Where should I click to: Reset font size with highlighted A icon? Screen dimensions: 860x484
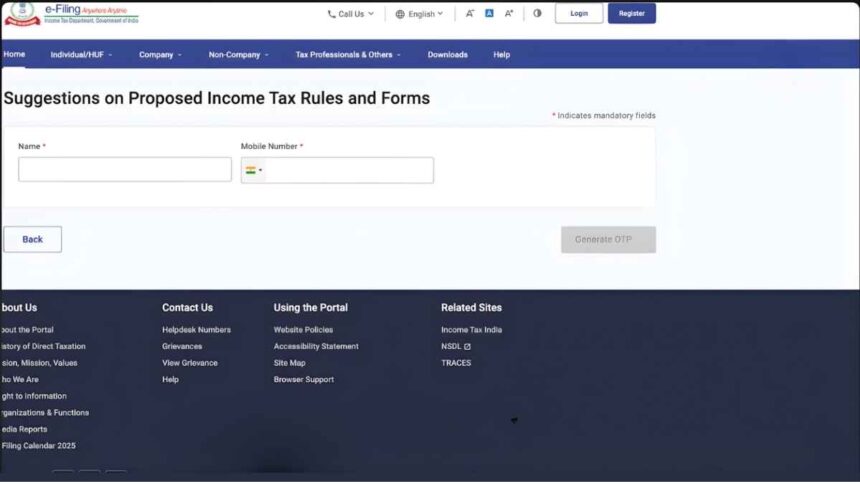click(489, 13)
